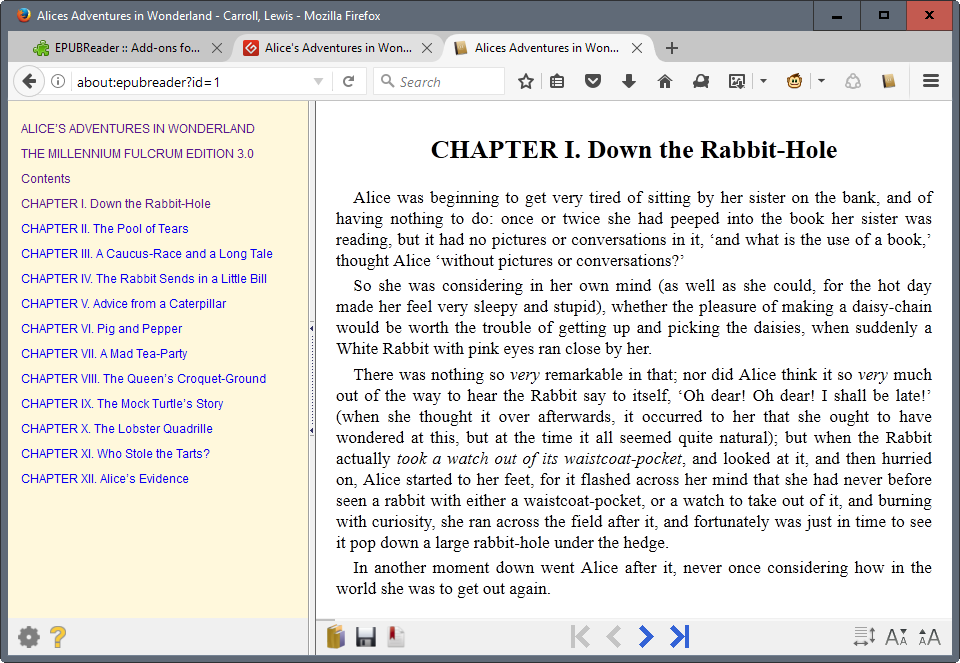Click the red bookmark page icon
The image size is (960, 663).
396,637
